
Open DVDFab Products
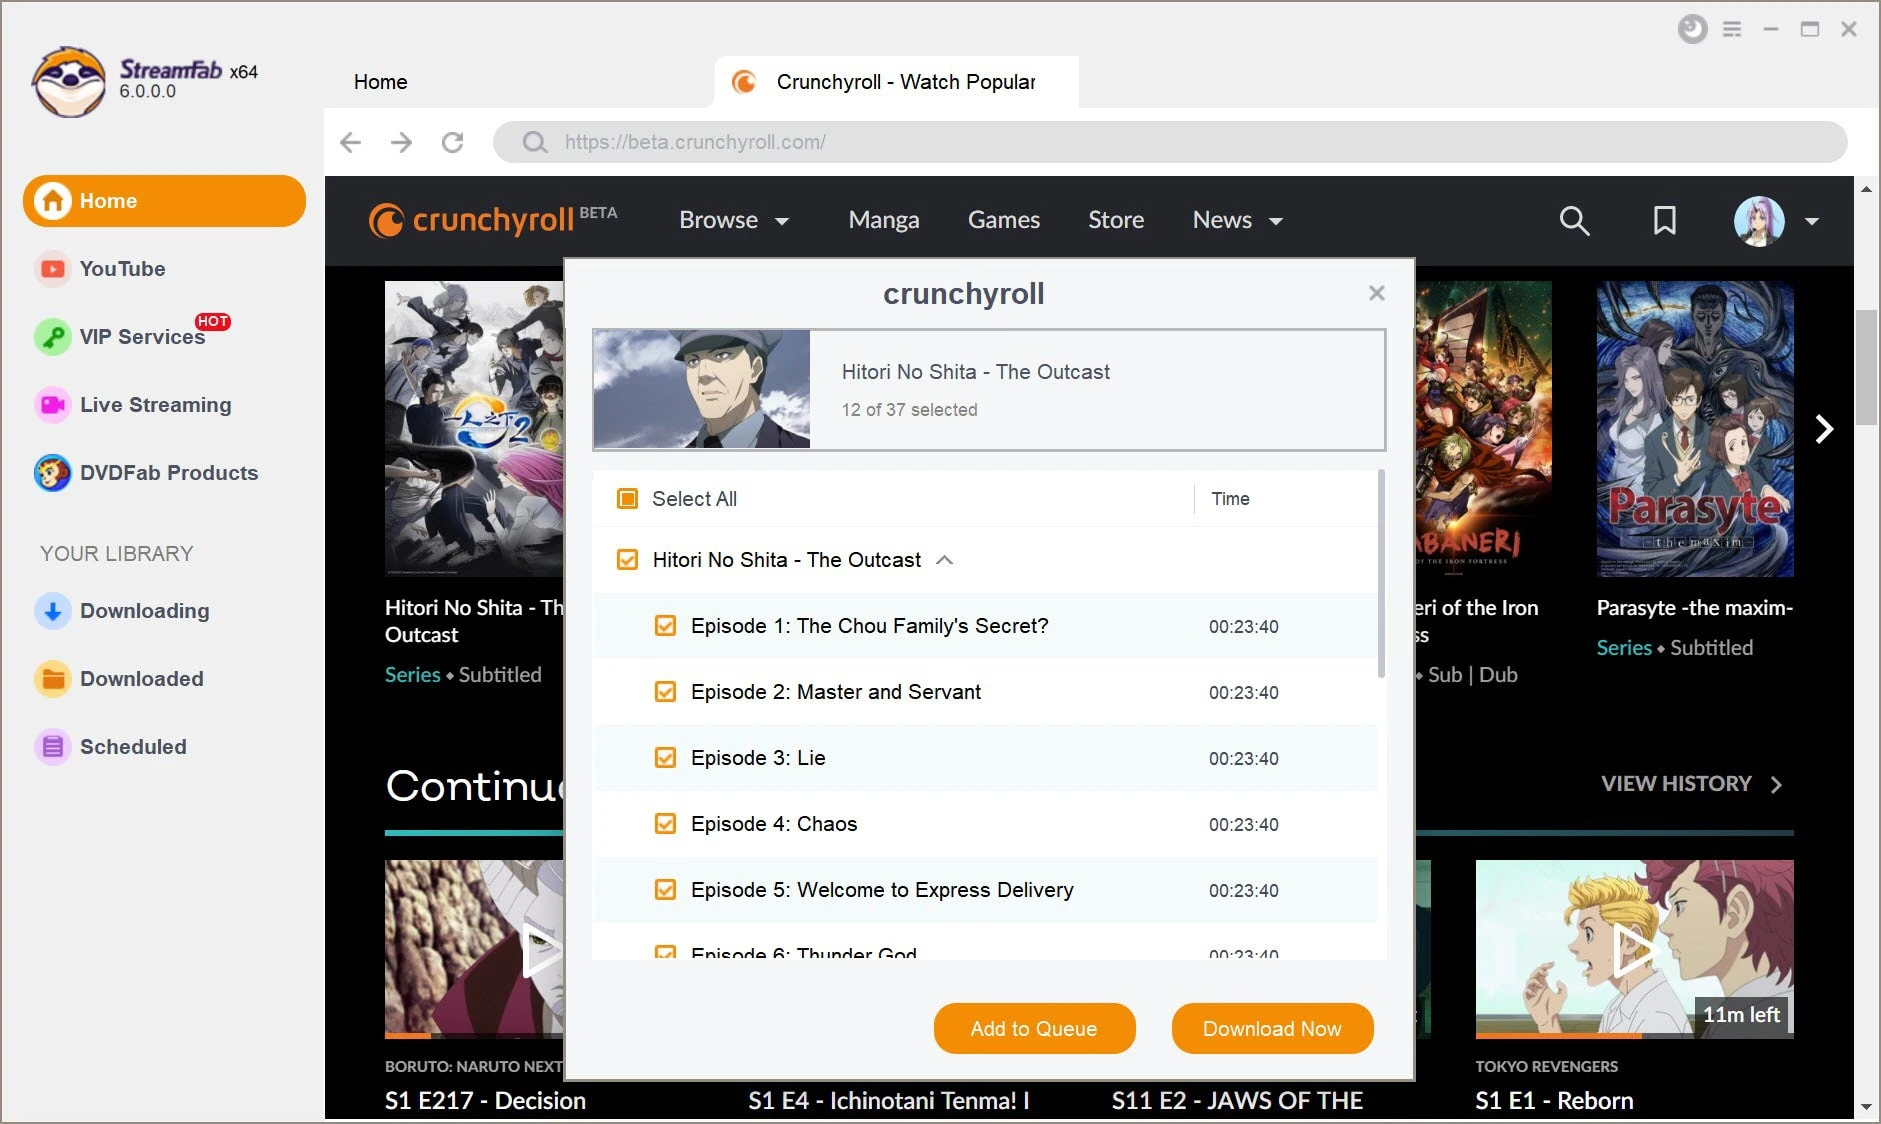(x=168, y=472)
